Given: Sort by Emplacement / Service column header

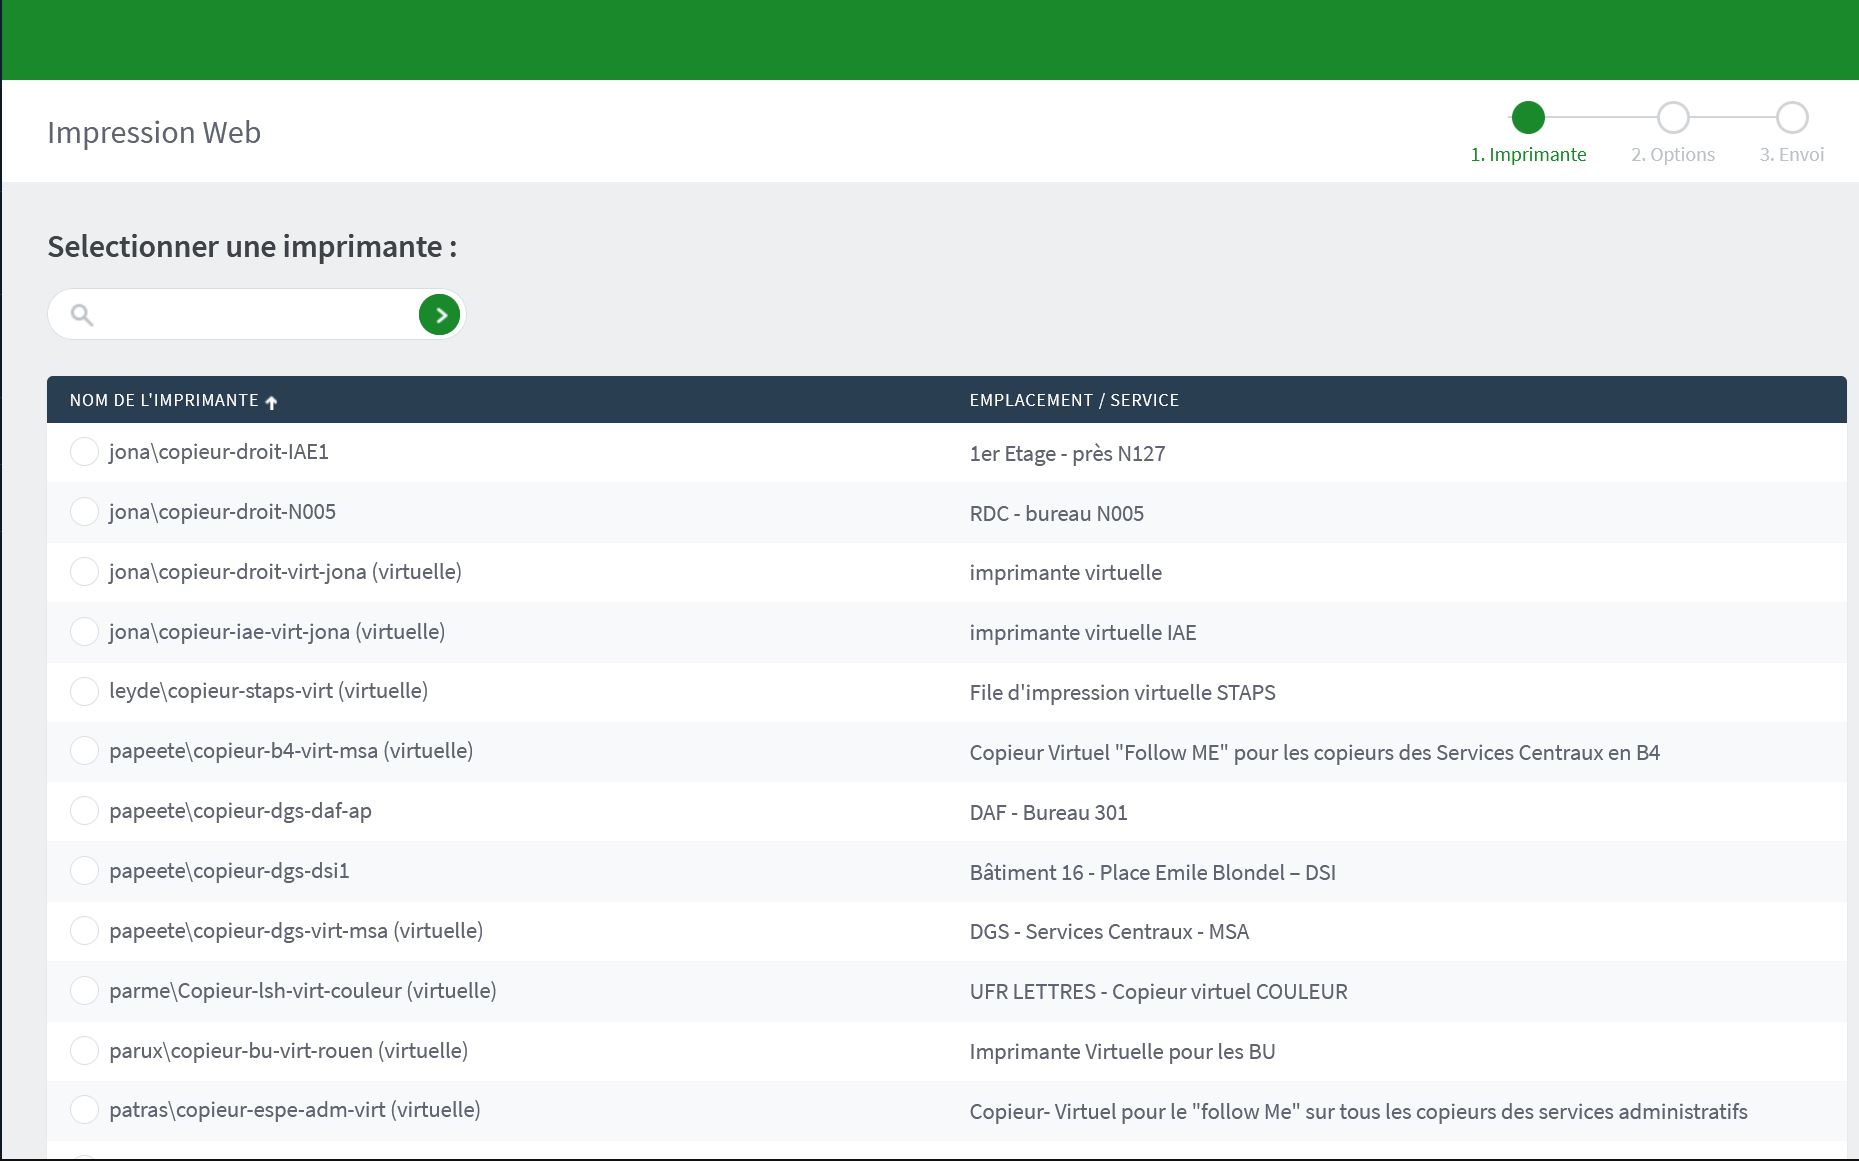Looking at the screenshot, I should coord(1073,400).
